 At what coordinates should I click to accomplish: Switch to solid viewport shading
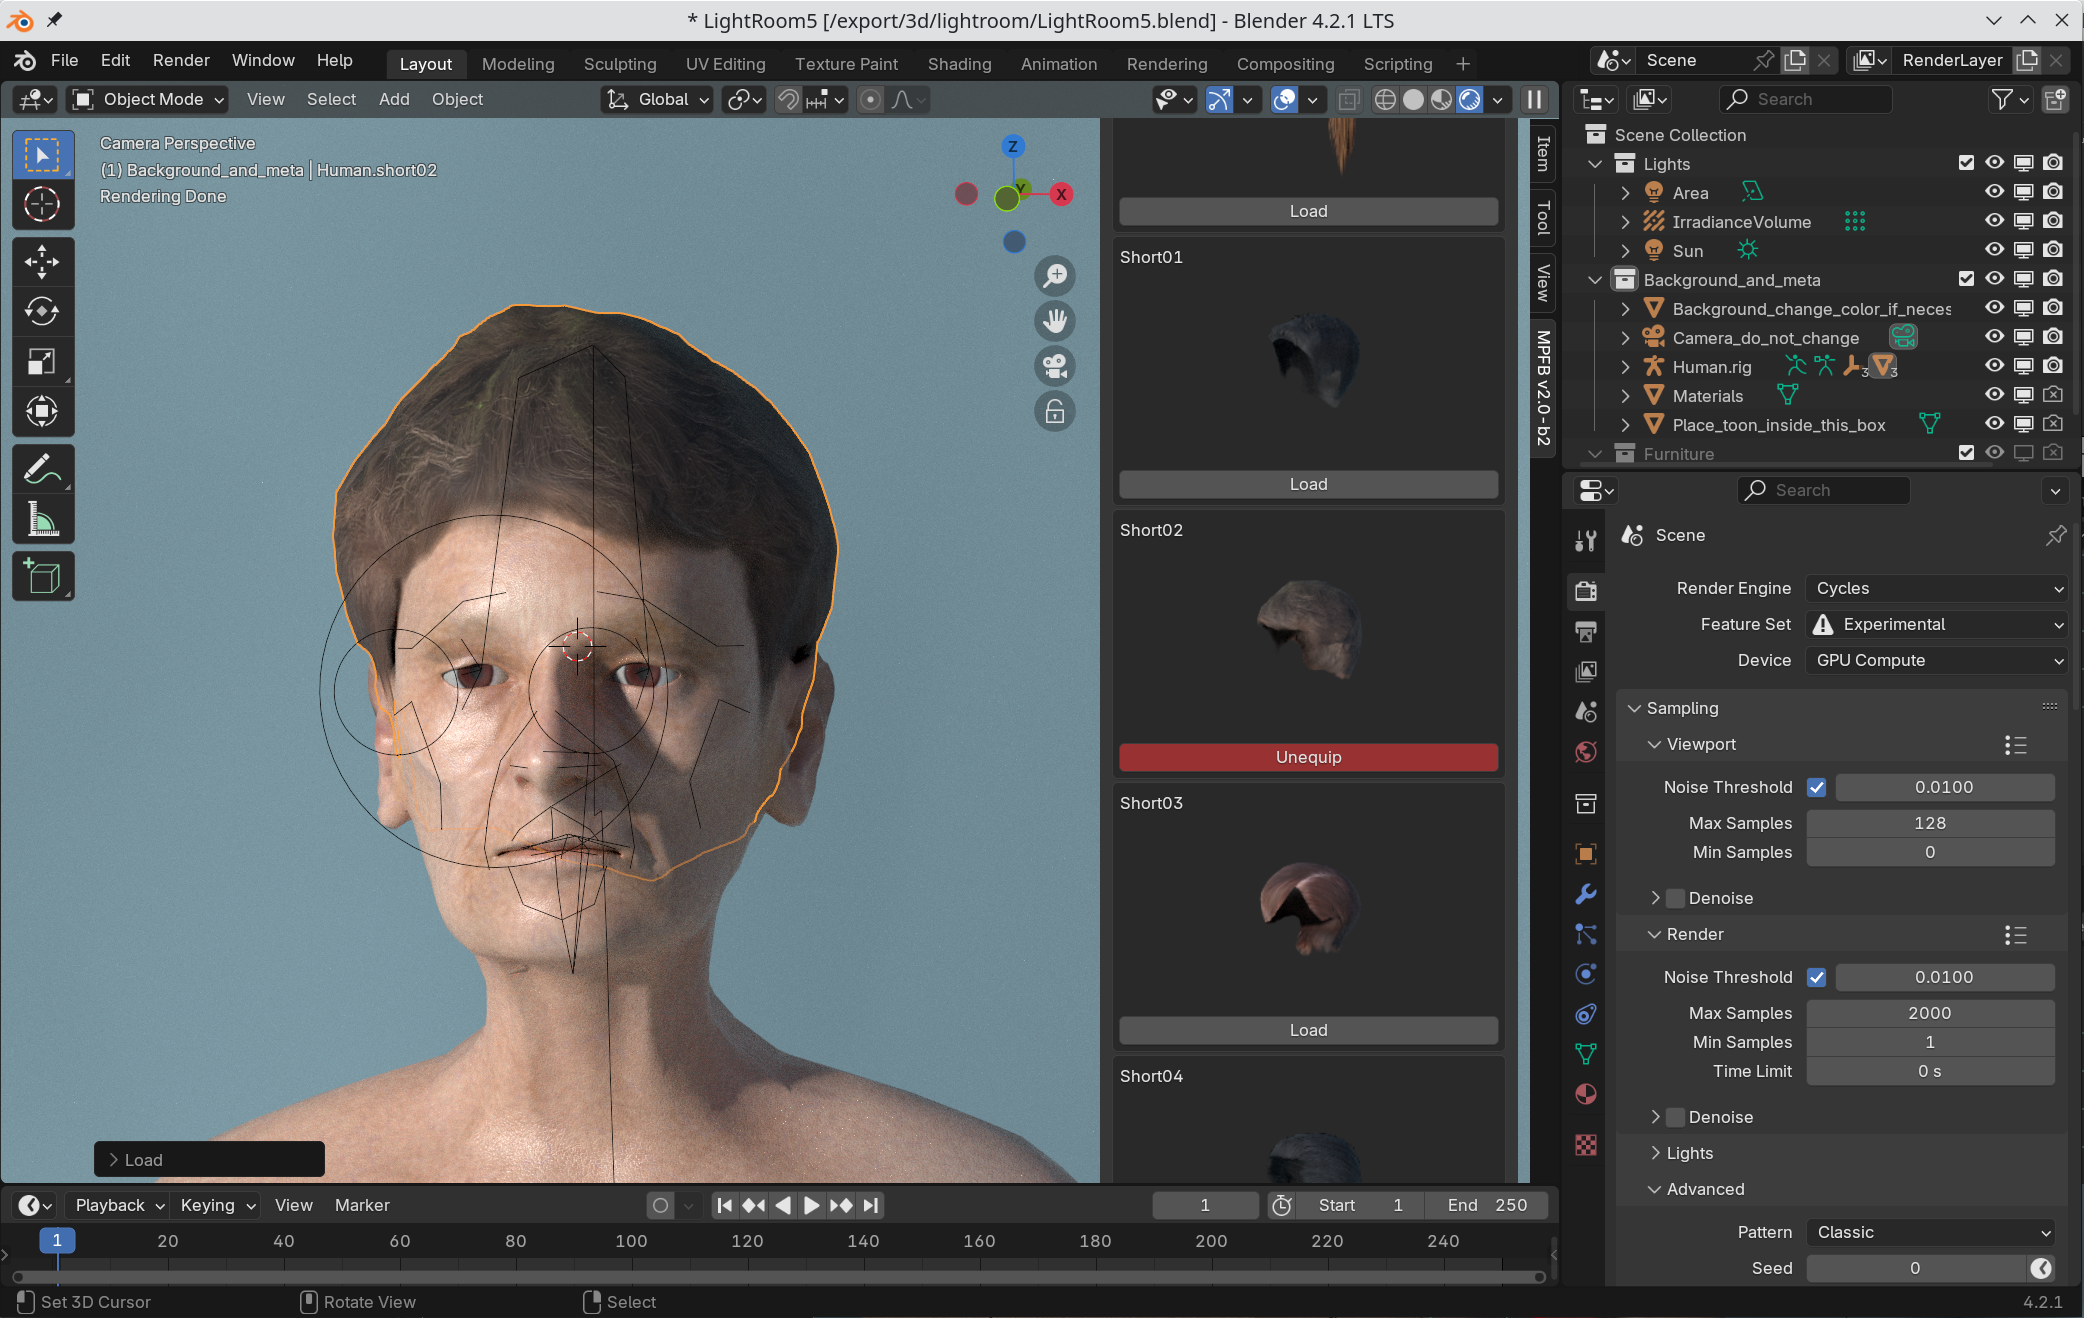[1413, 99]
